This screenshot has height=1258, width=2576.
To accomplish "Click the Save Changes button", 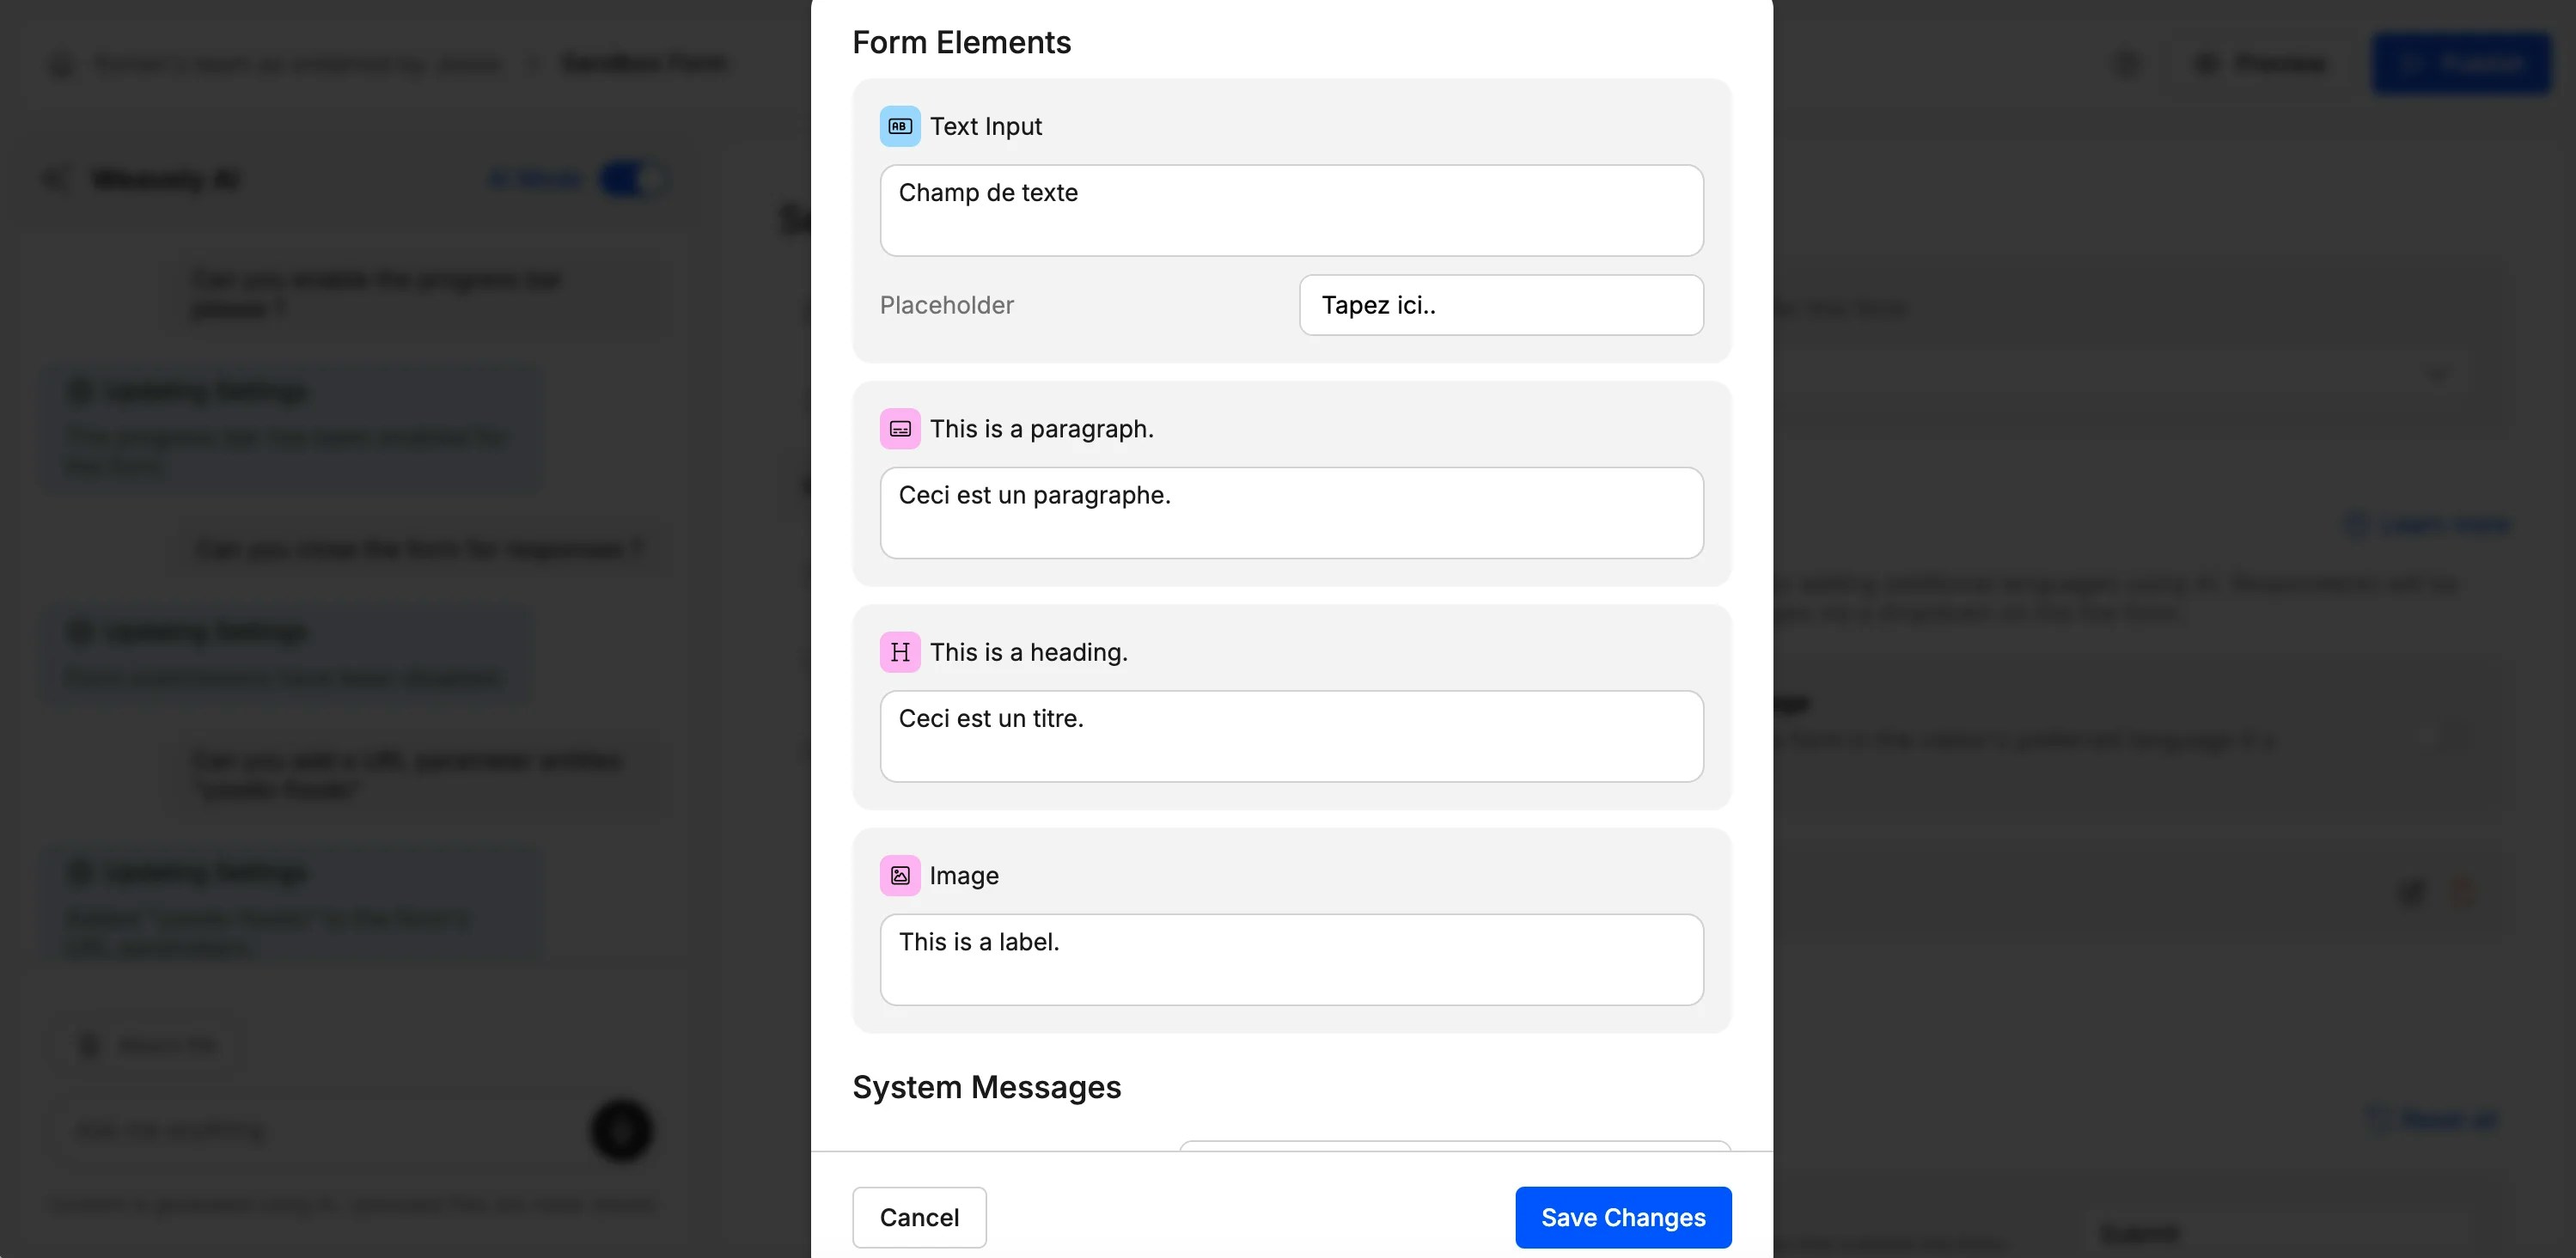I will click(x=1622, y=1217).
